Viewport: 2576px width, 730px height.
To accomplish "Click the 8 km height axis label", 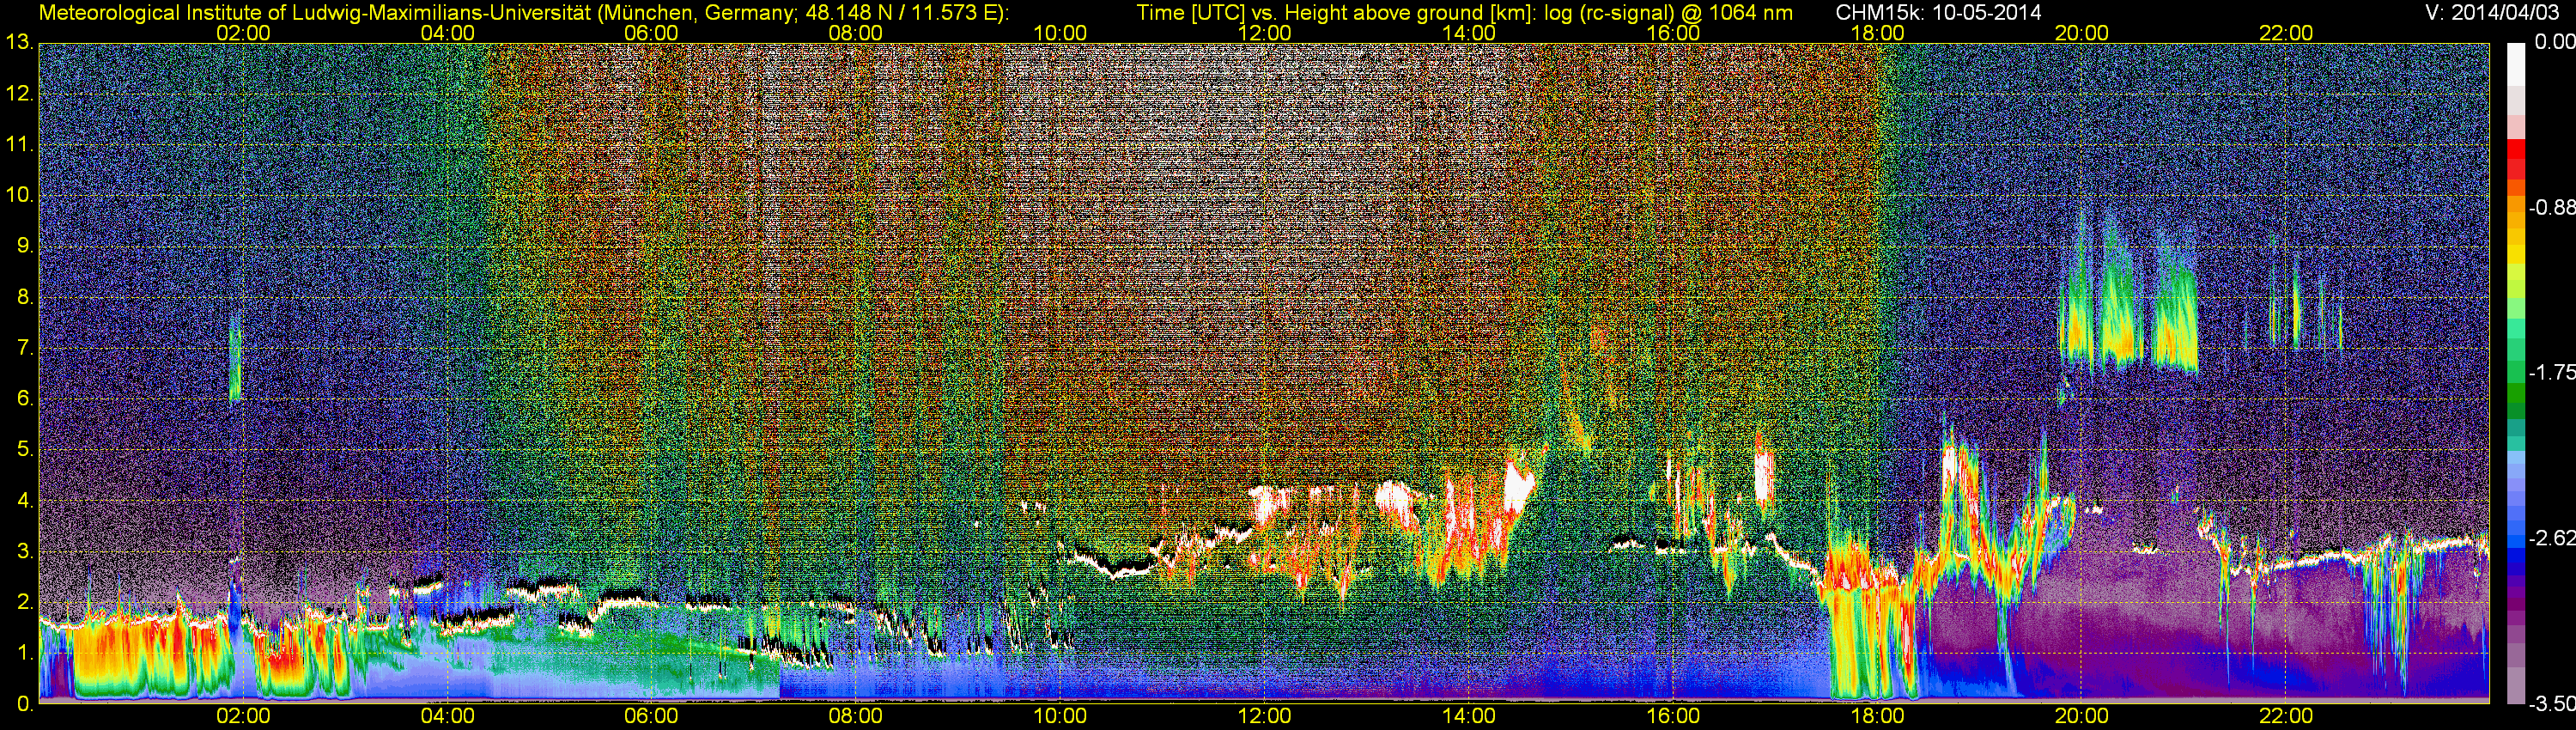I will click(x=24, y=297).
